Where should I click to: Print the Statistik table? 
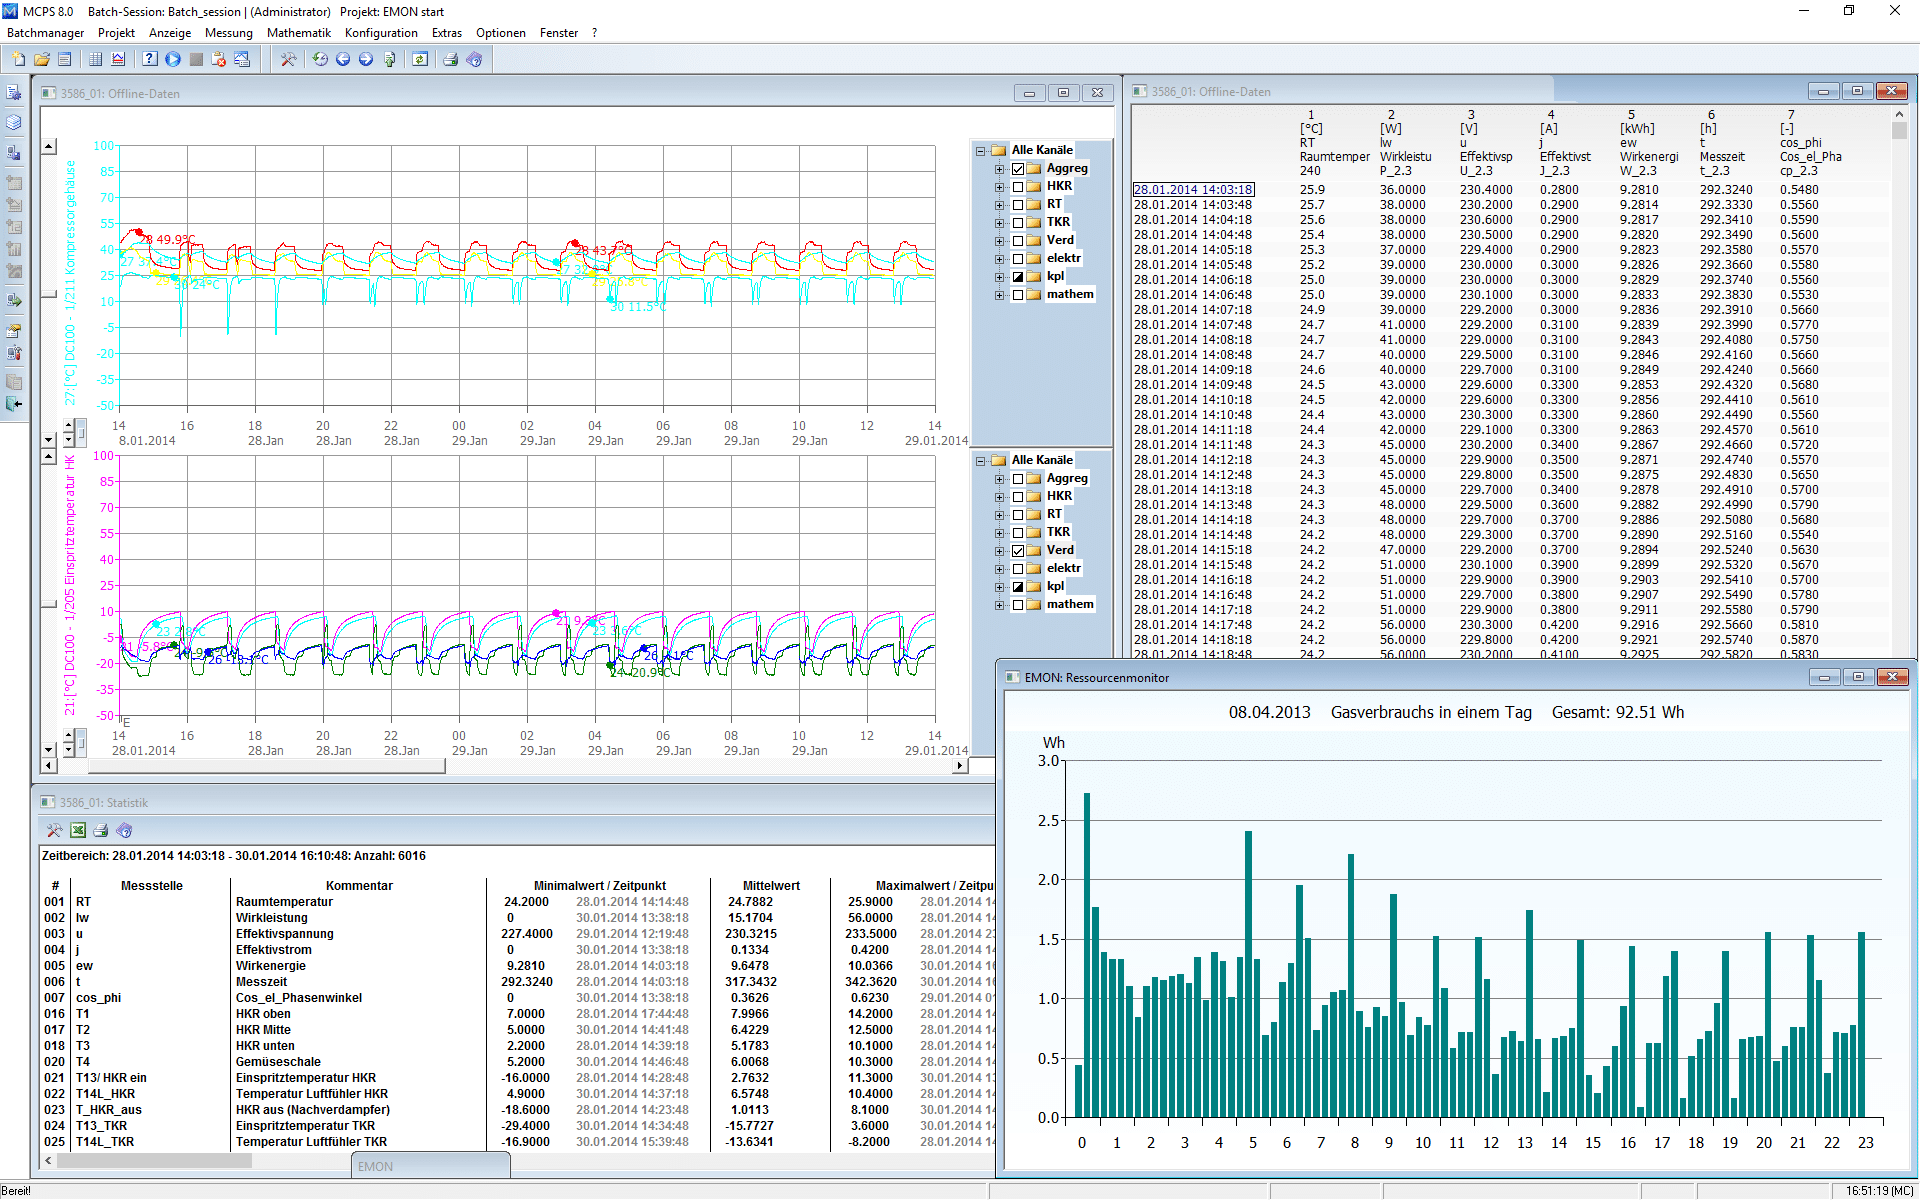coord(101,830)
